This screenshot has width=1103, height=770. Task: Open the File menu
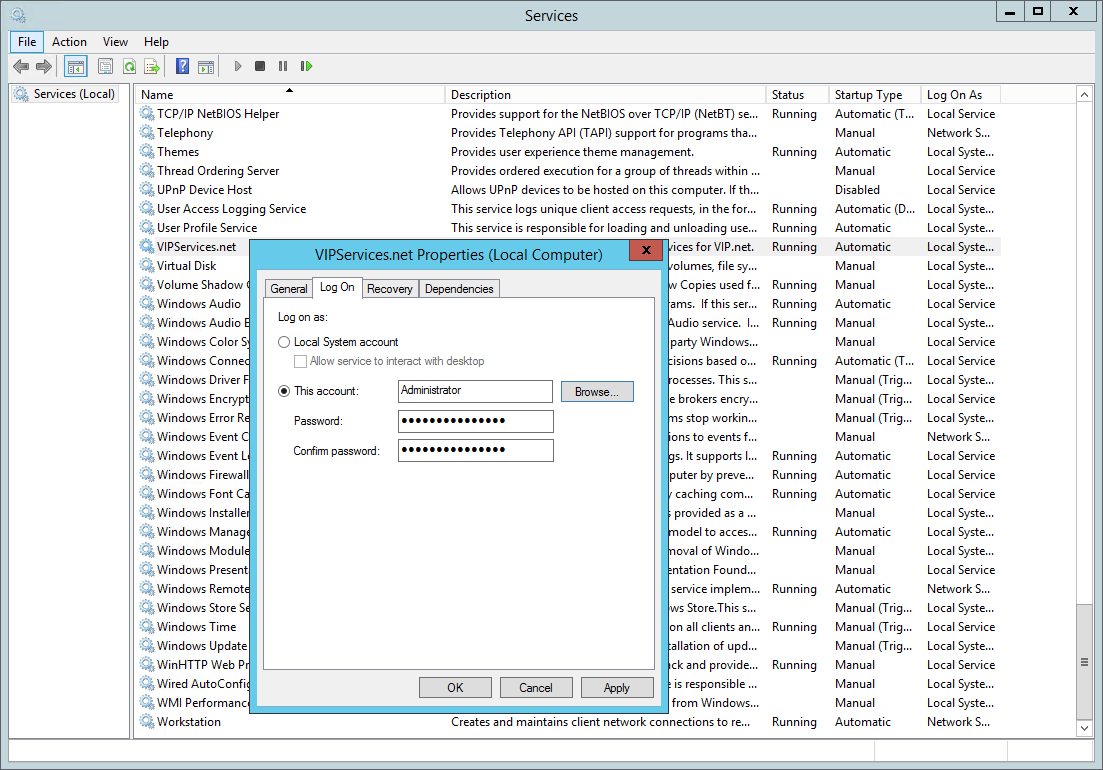tap(27, 41)
